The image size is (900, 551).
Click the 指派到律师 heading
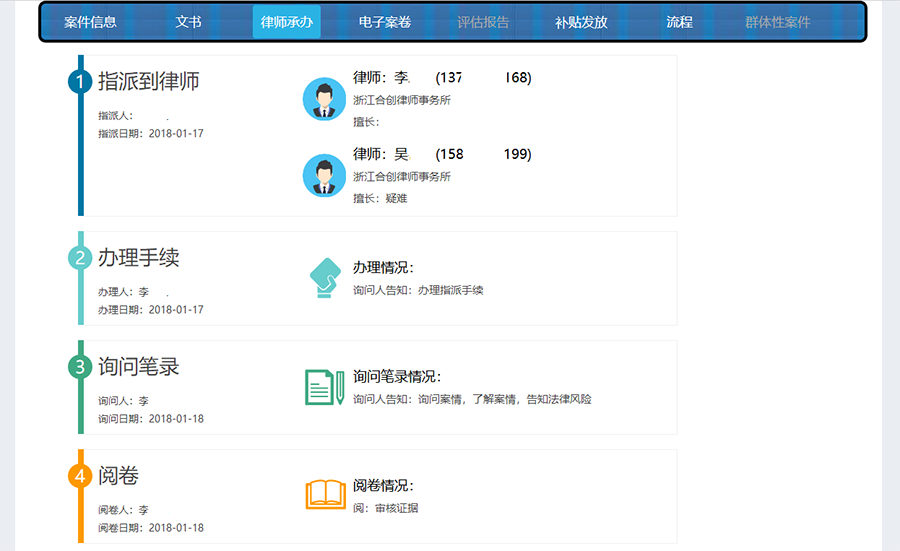tap(149, 81)
